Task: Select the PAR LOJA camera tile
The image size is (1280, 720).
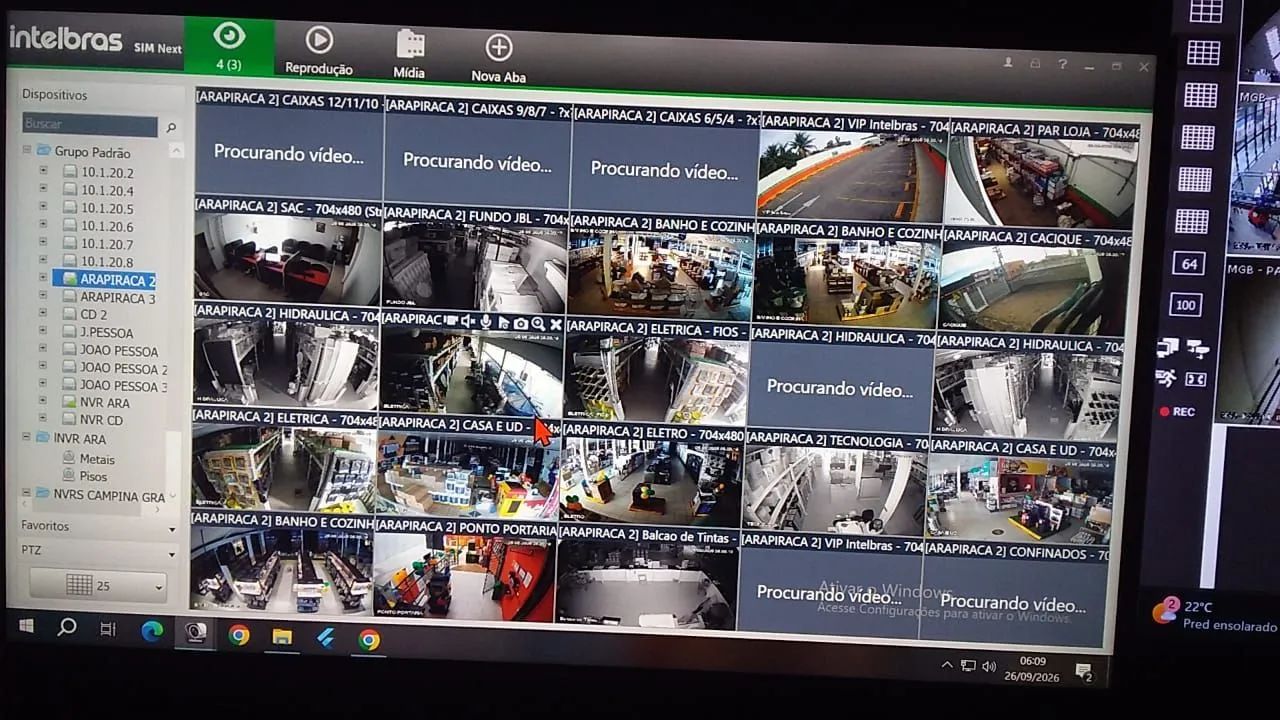Action: 1044,177
